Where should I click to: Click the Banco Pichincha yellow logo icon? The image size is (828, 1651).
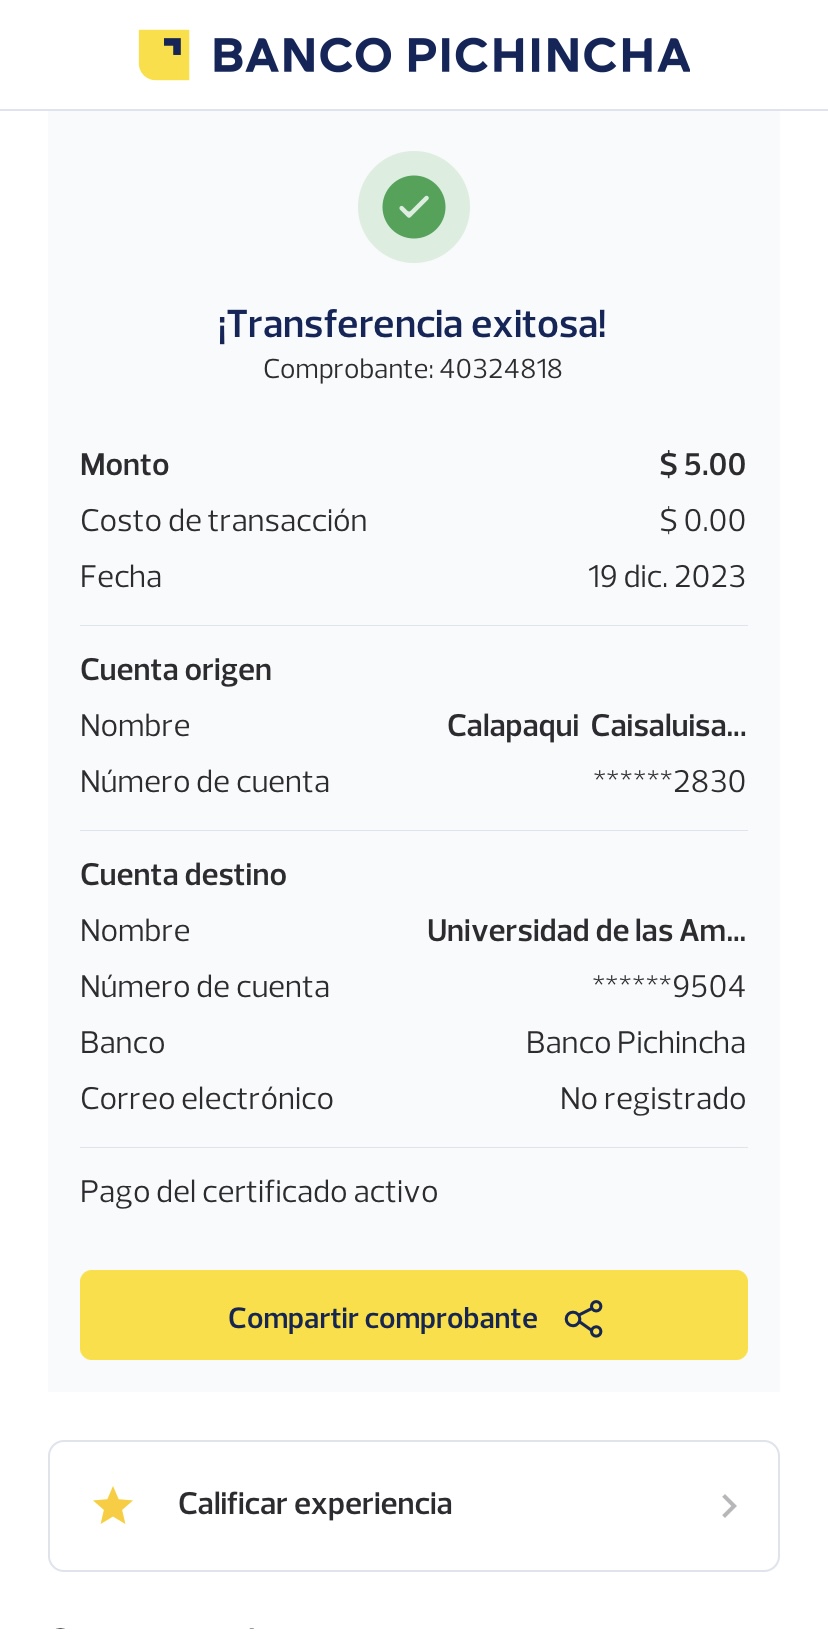point(164,55)
